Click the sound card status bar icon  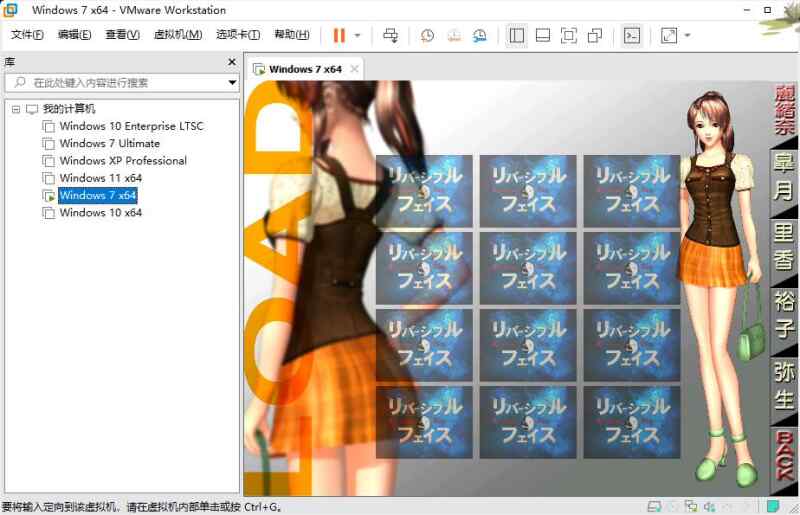click(710, 506)
